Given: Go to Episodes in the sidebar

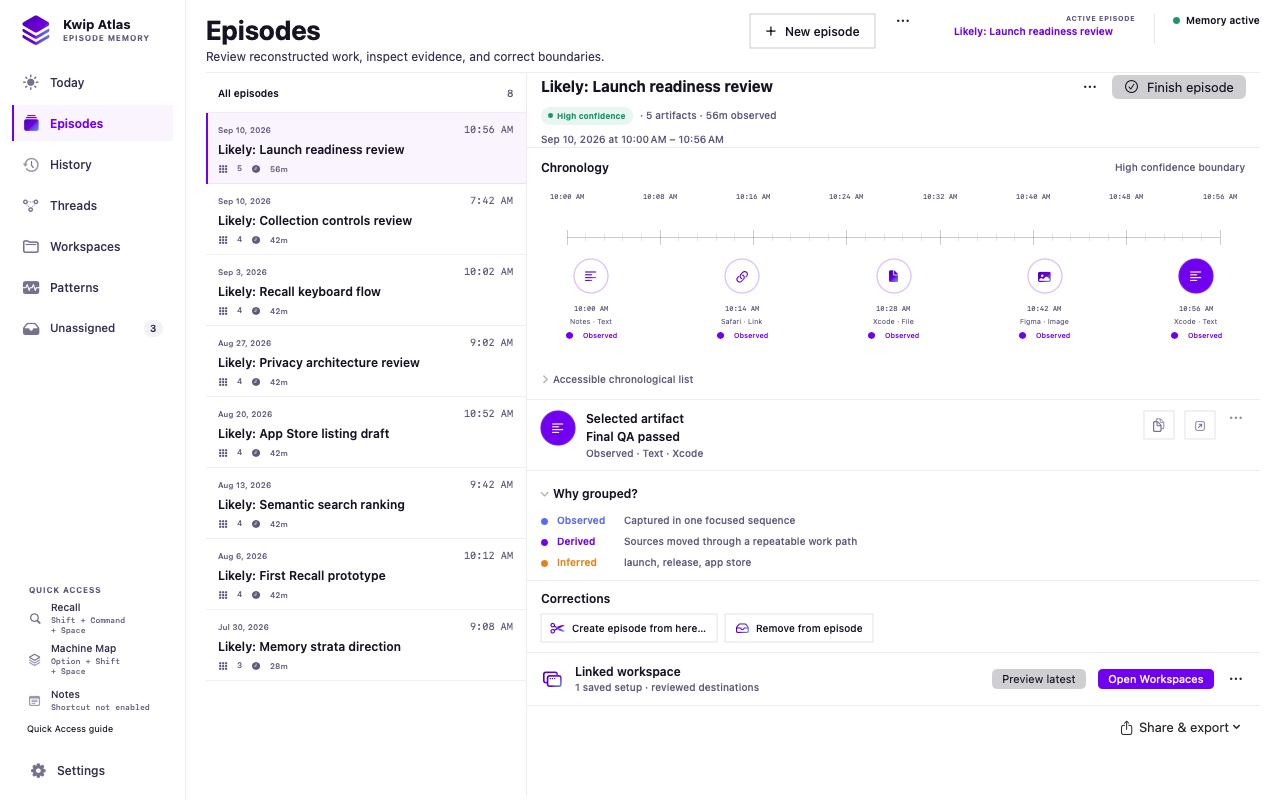Looking at the screenshot, I should coord(92,124).
